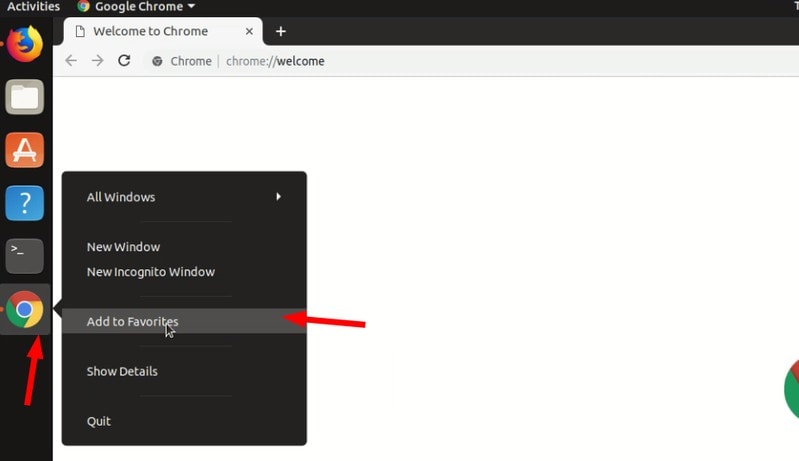The height and width of the screenshot is (461, 799).
Task: Close the Welcome to Chrome tab
Action: pyautogui.click(x=249, y=32)
